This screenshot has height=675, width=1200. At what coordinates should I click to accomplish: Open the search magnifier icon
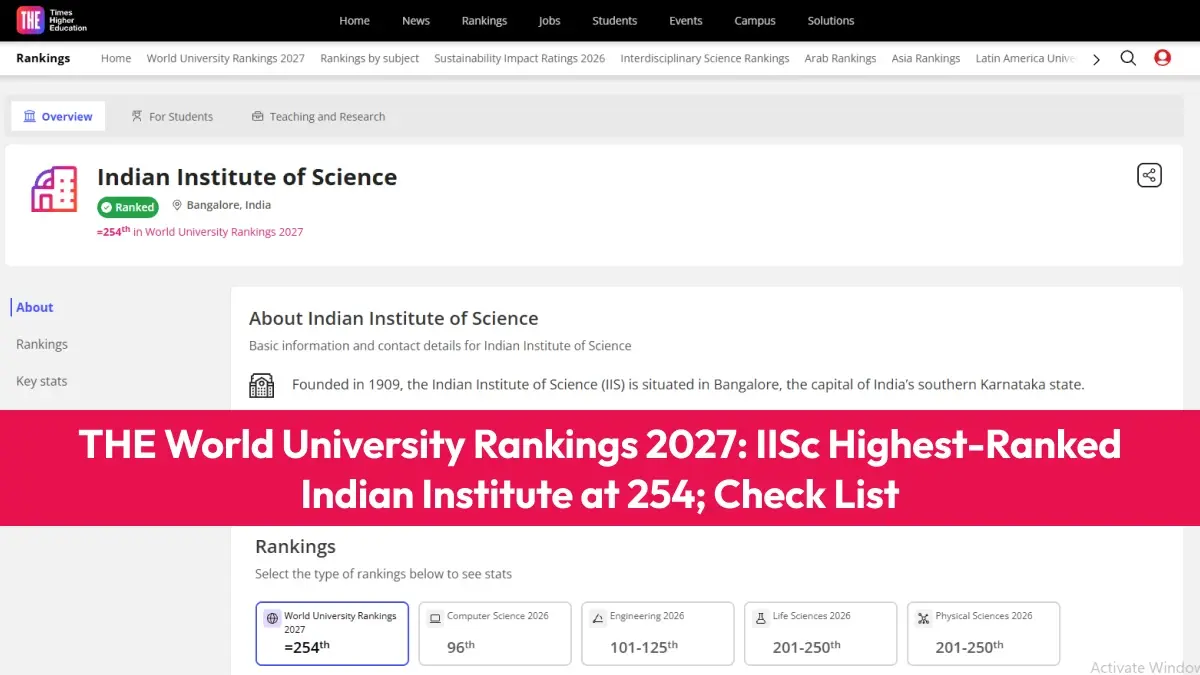pyautogui.click(x=1128, y=58)
